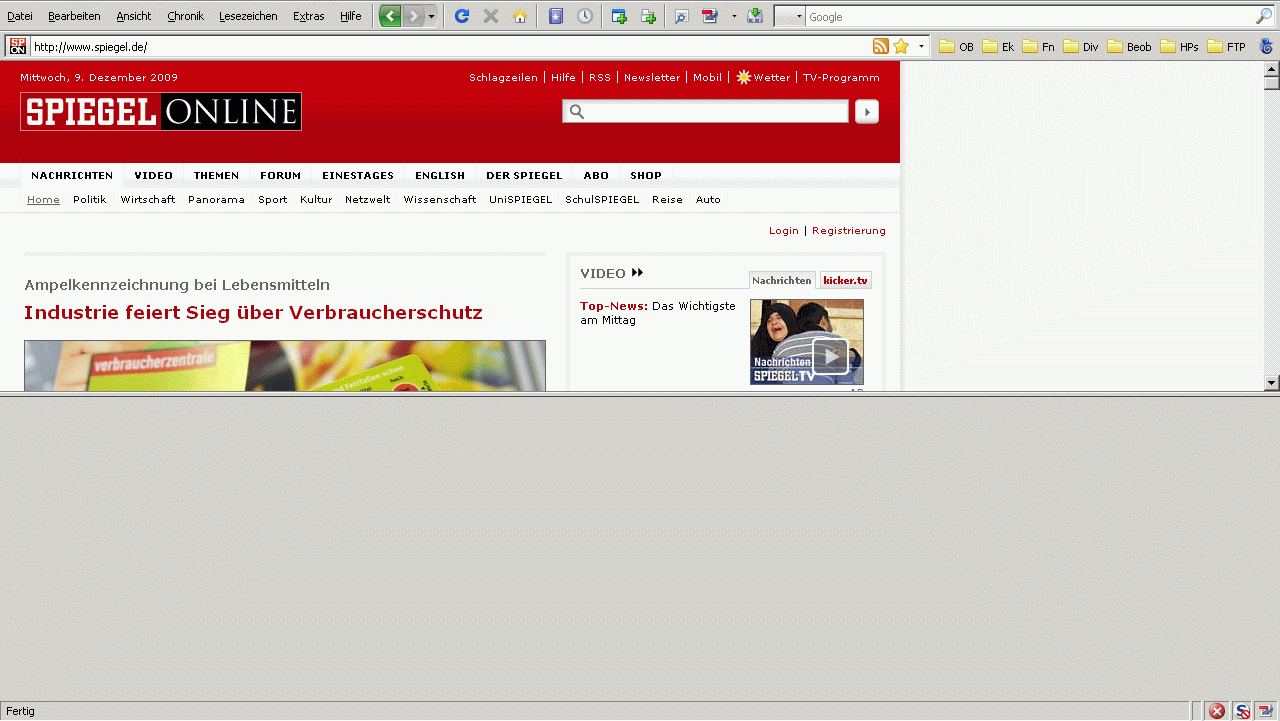Click the printer-with-plus toolbar icon
1280x721 pixels.
pyautogui.click(x=648, y=16)
